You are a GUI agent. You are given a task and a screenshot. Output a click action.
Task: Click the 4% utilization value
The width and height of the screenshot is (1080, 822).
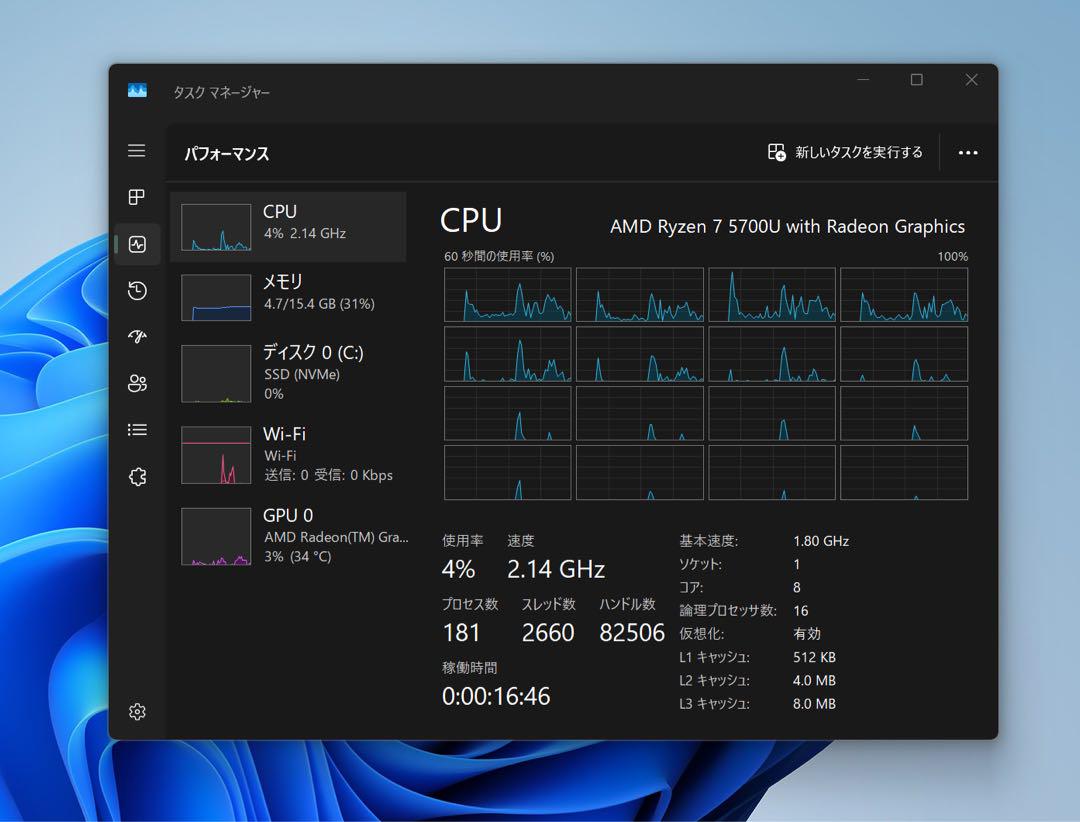pyautogui.click(x=458, y=569)
